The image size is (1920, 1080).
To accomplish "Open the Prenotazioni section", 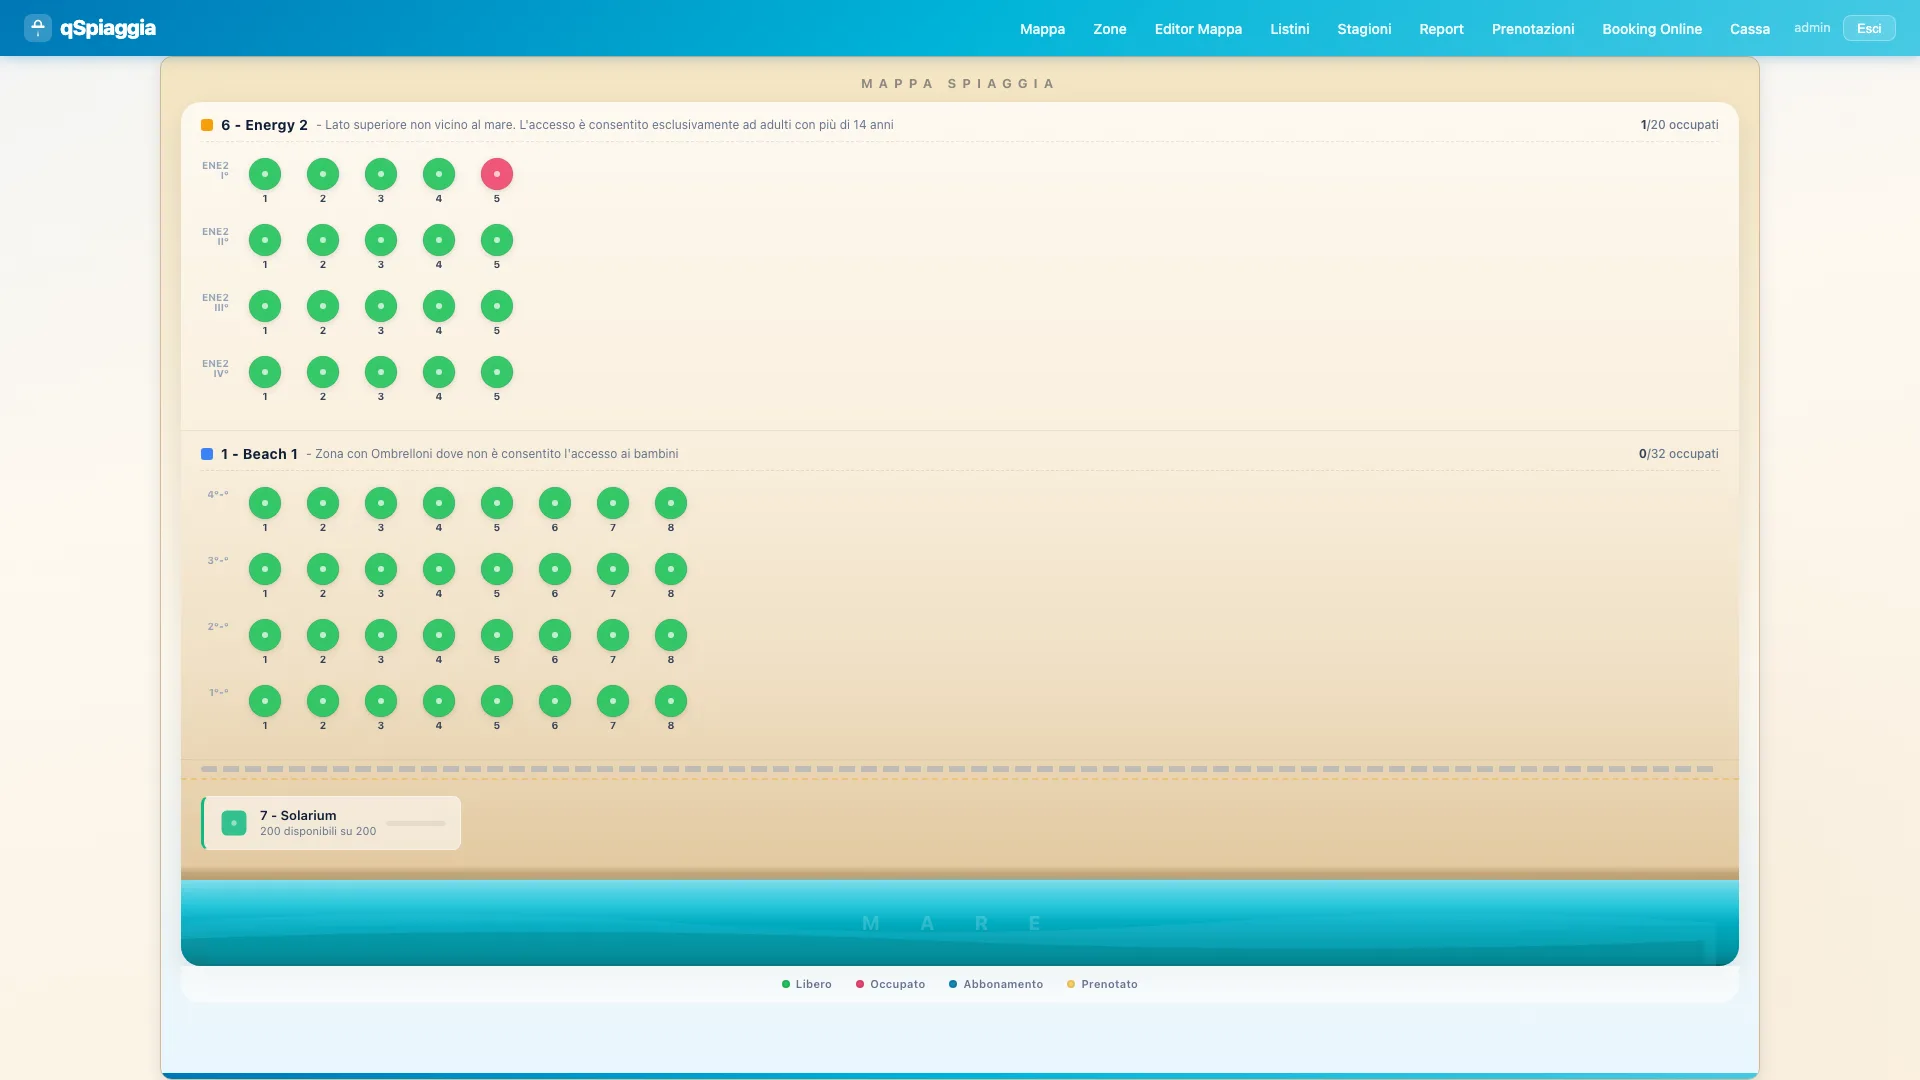I will pos(1532,29).
